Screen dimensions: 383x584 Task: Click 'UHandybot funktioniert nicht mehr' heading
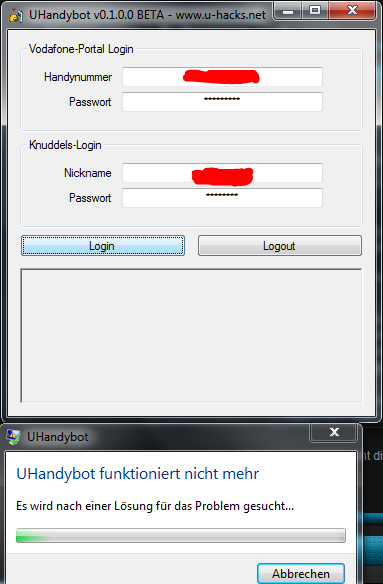point(137,474)
